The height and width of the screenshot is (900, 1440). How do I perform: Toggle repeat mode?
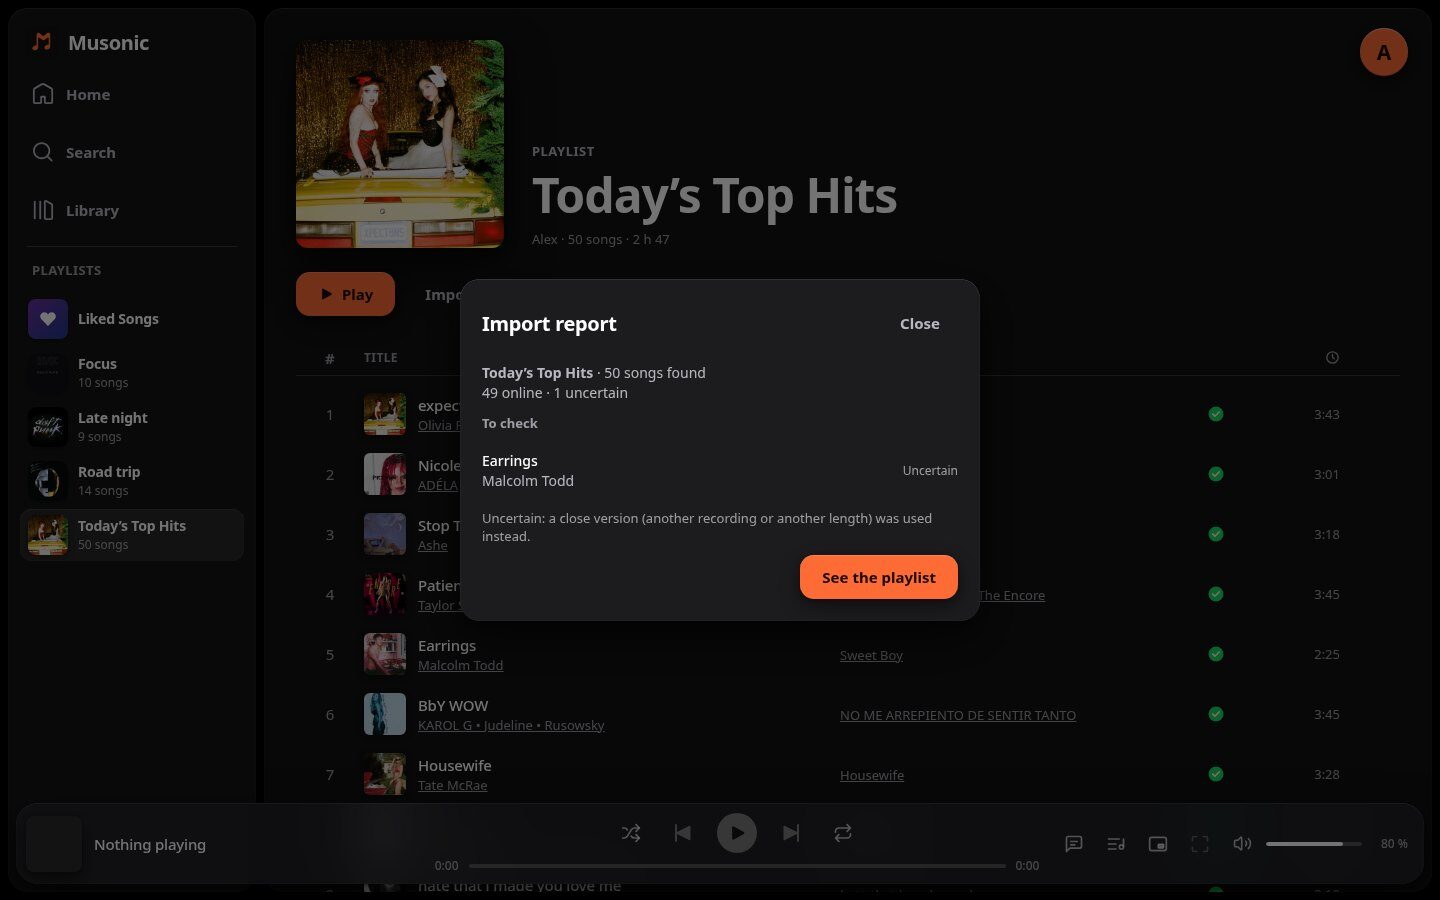point(843,833)
